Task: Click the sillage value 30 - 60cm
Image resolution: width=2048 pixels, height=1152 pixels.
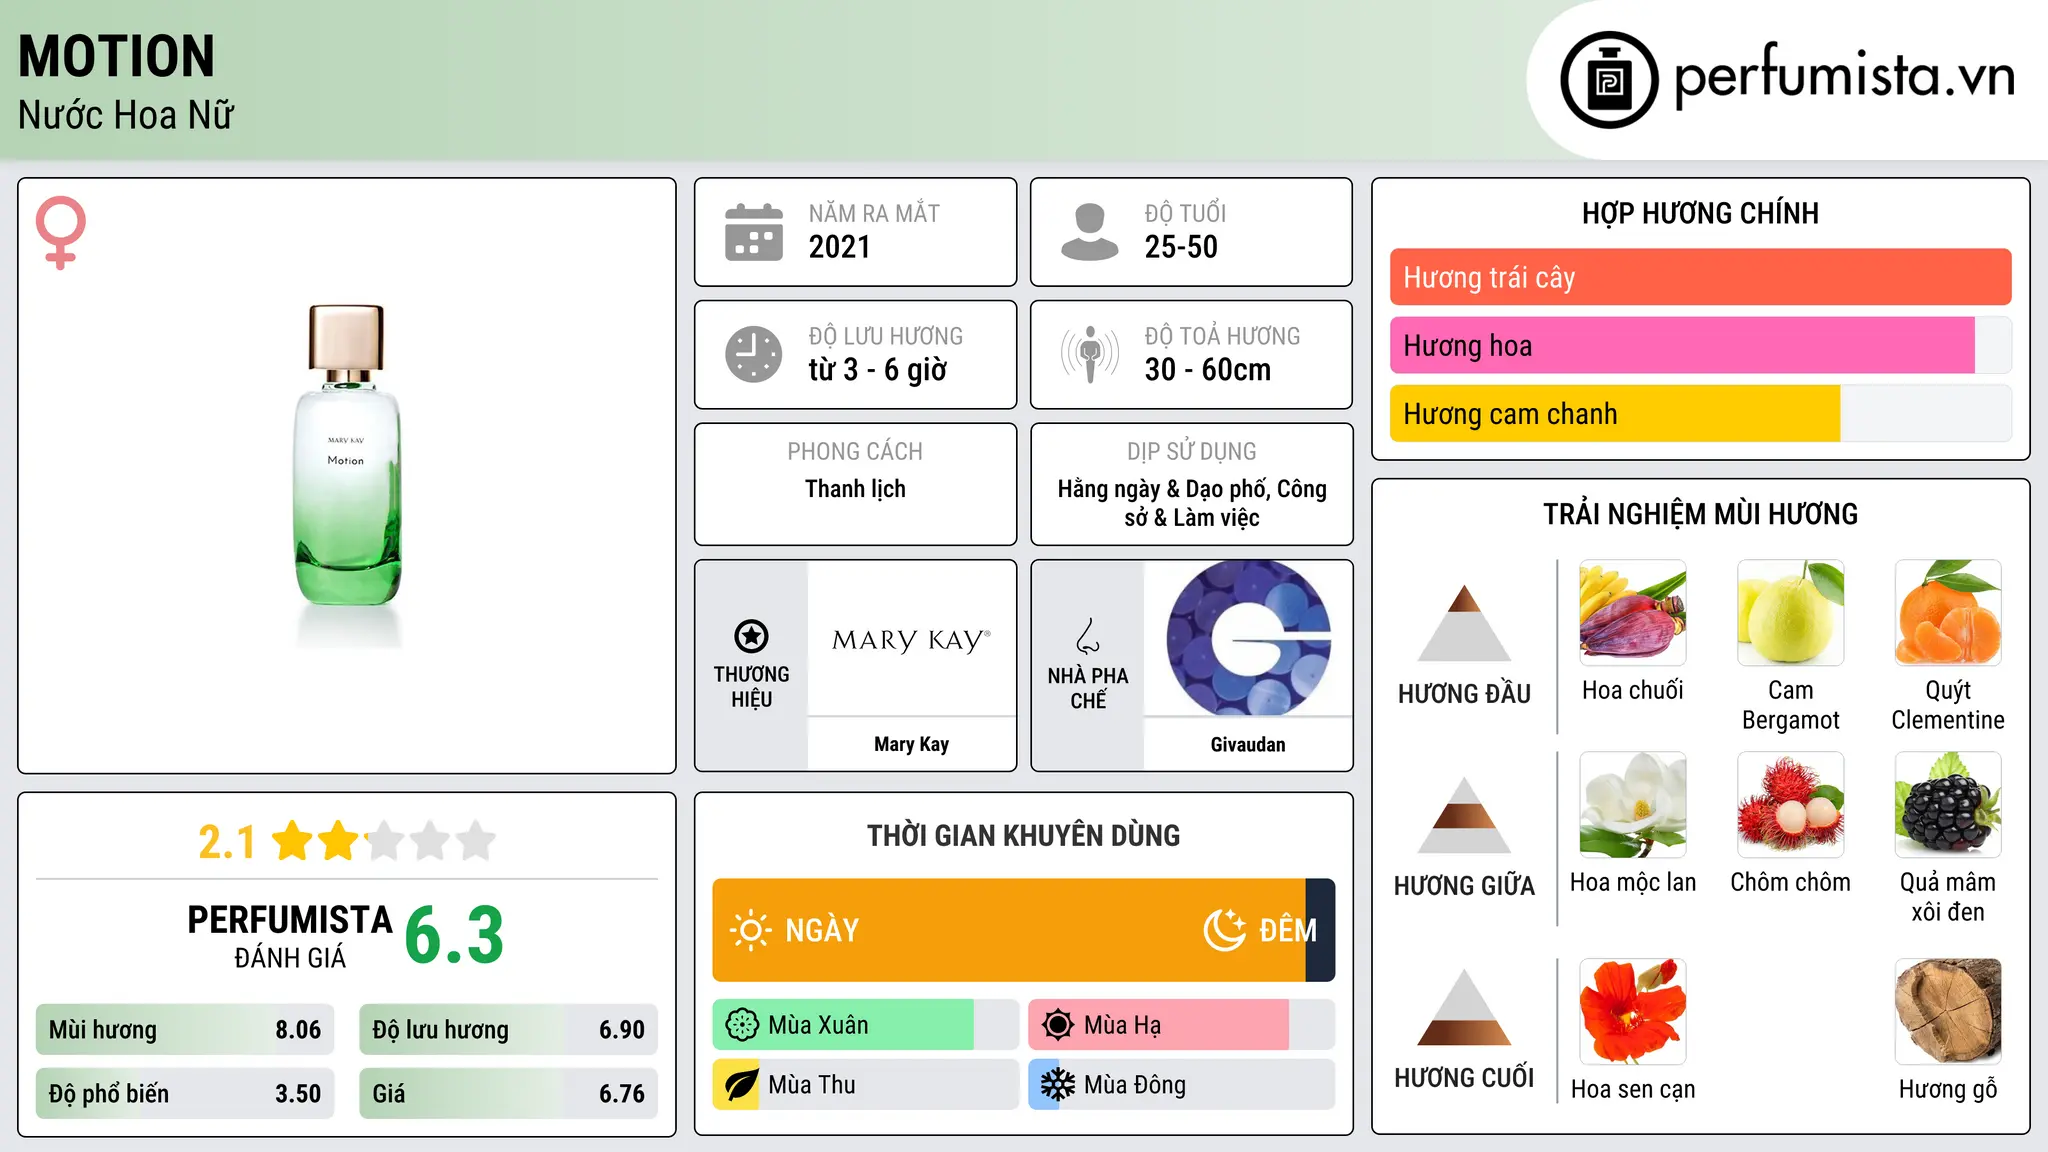Action: [1208, 370]
